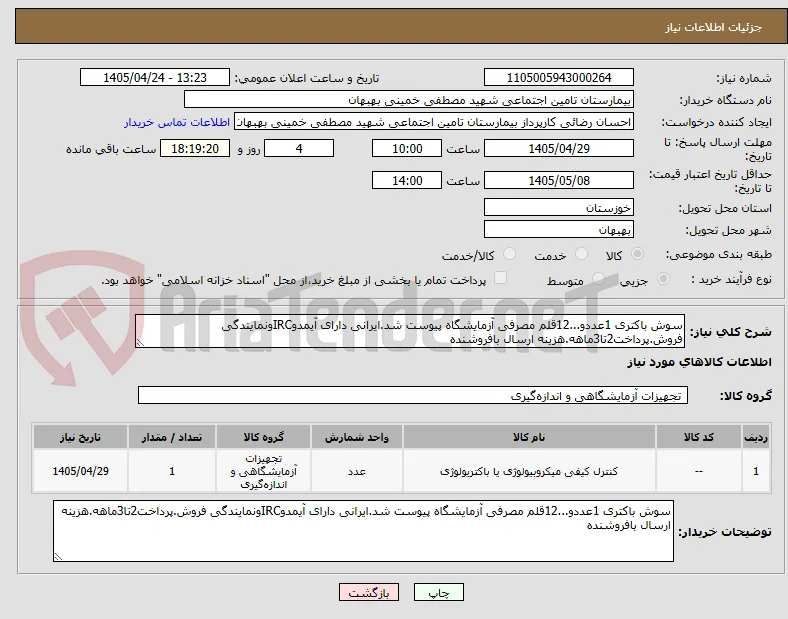This screenshot has height=619, width=788.
Task: Click the بازگشت back button
Action: pyautogui.click(x=369, y=592)
